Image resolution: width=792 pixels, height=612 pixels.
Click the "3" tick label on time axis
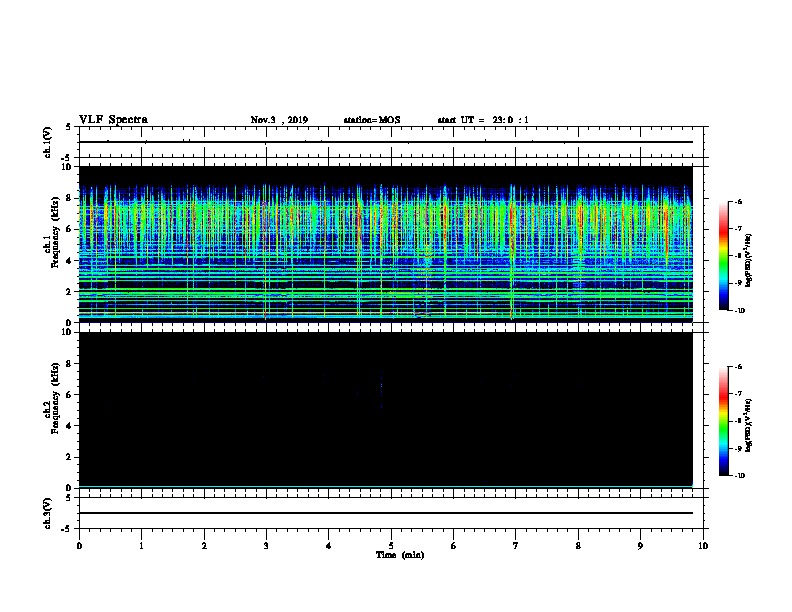[266, 545]
